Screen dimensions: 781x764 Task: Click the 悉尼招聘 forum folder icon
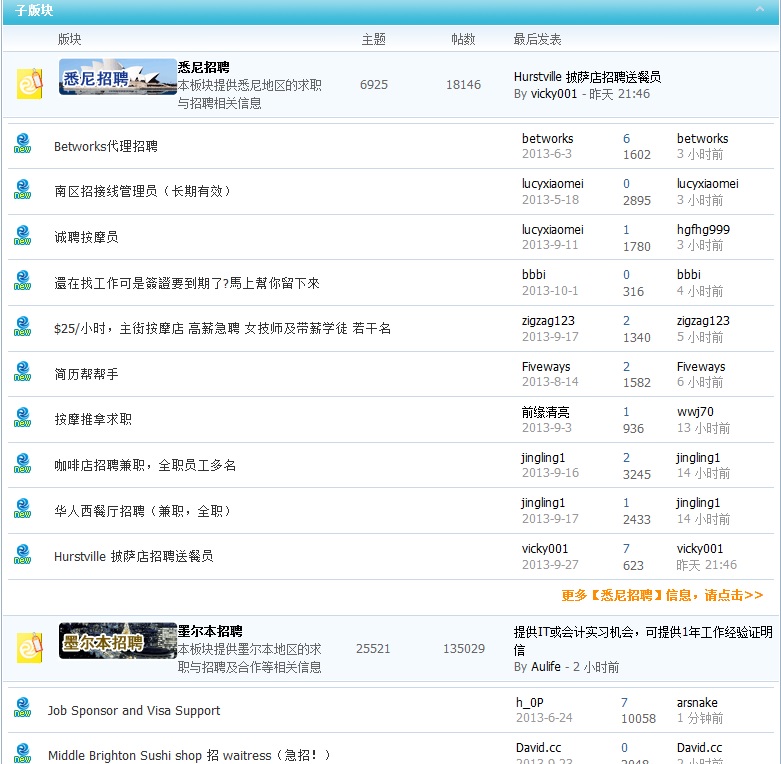pyautogui.click(x=30, y=82)
